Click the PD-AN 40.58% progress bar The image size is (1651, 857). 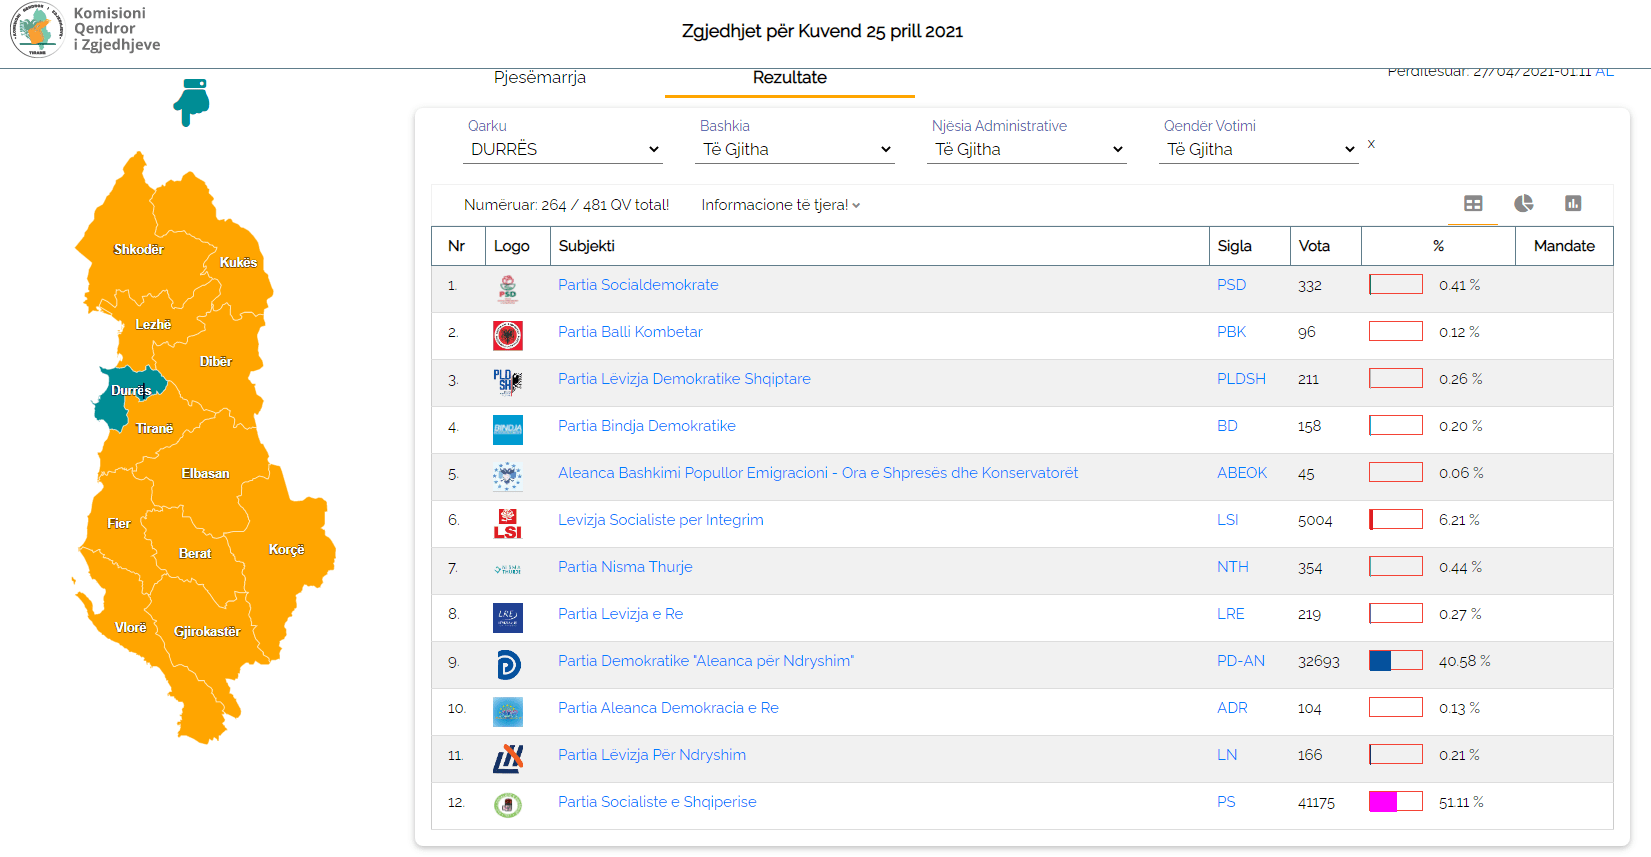(x=1396, y=660)
